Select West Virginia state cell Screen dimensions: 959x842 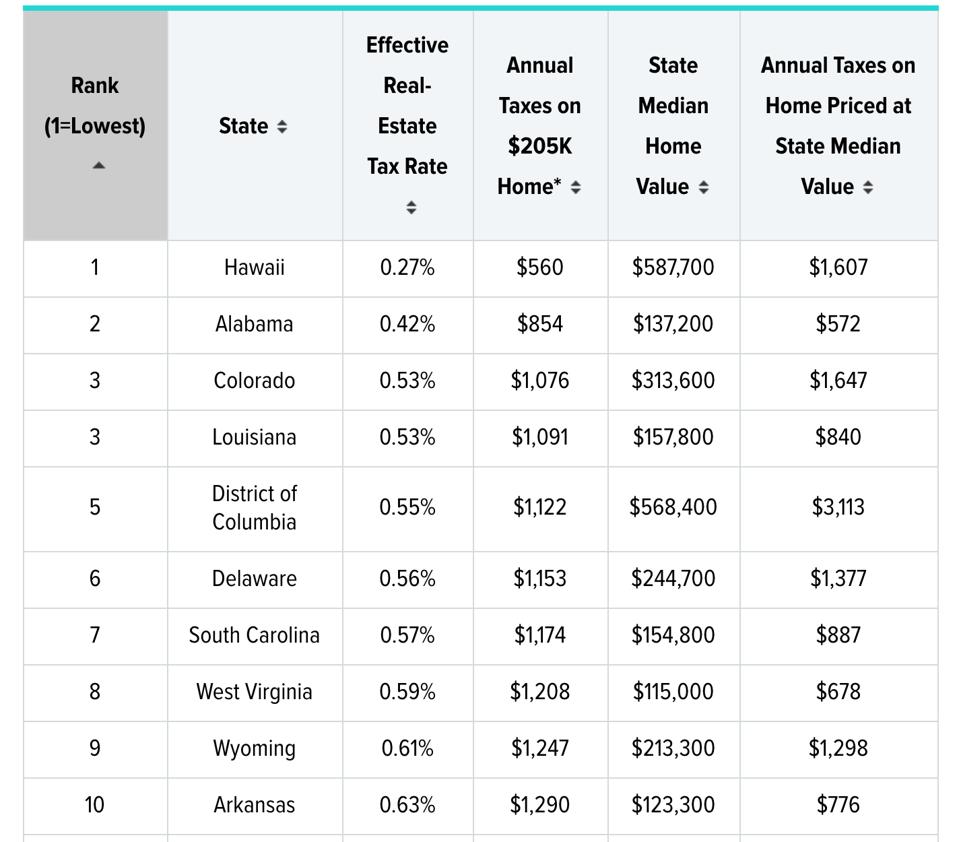(x=254, y=692)
